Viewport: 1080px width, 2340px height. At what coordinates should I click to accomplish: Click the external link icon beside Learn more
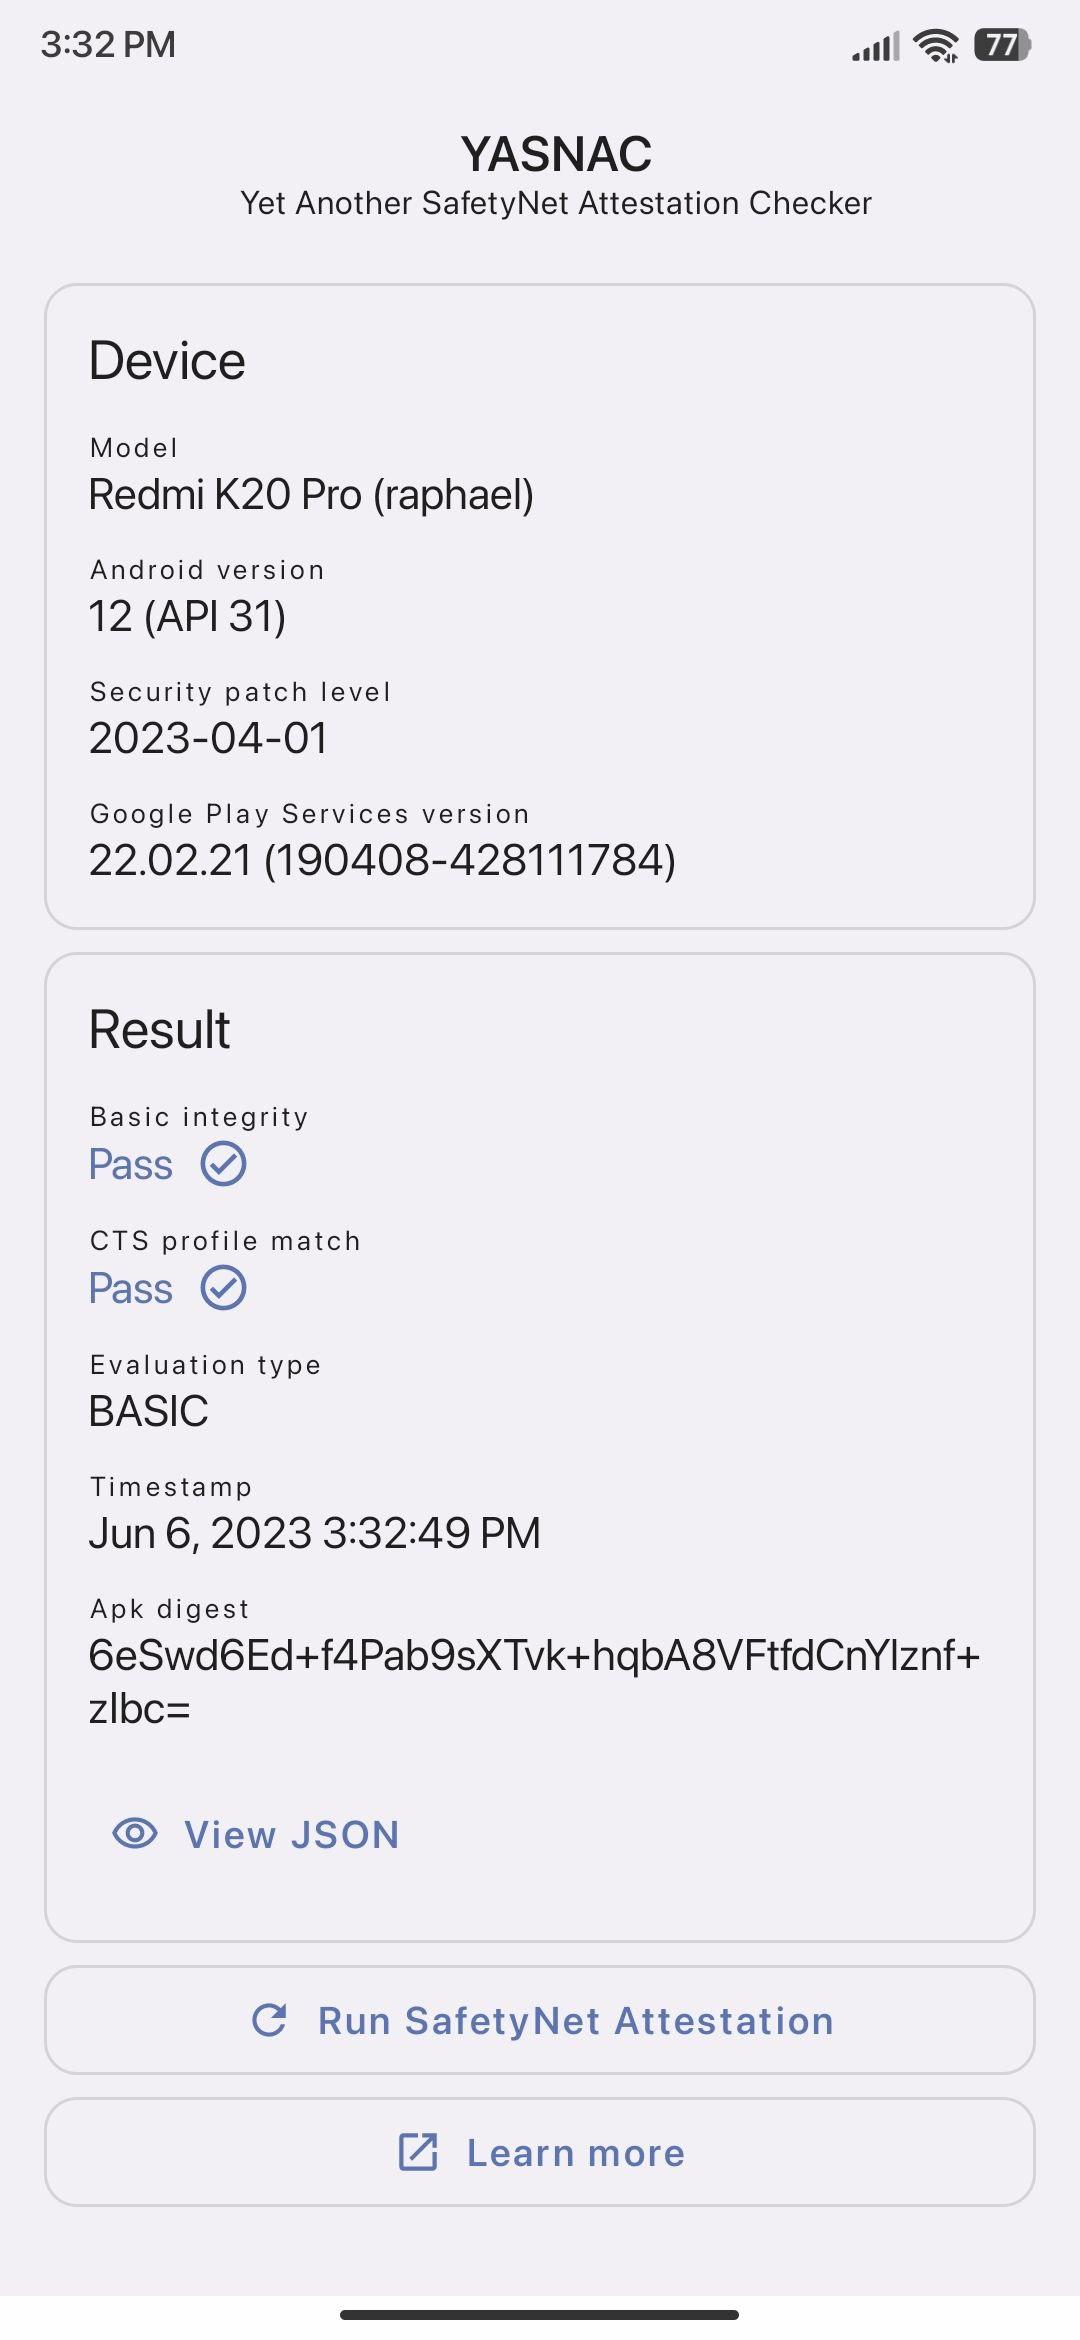418,2152
